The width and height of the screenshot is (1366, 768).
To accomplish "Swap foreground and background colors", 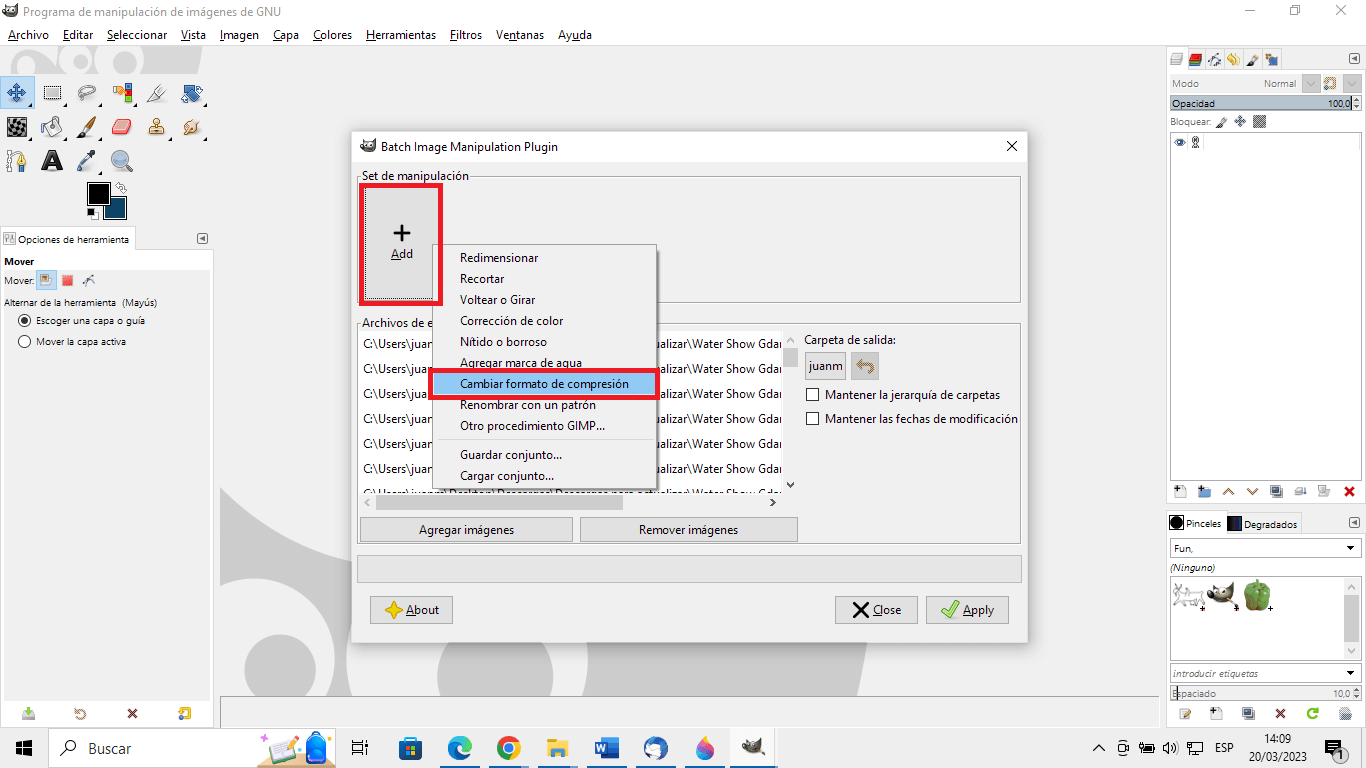I will (121, 187).
